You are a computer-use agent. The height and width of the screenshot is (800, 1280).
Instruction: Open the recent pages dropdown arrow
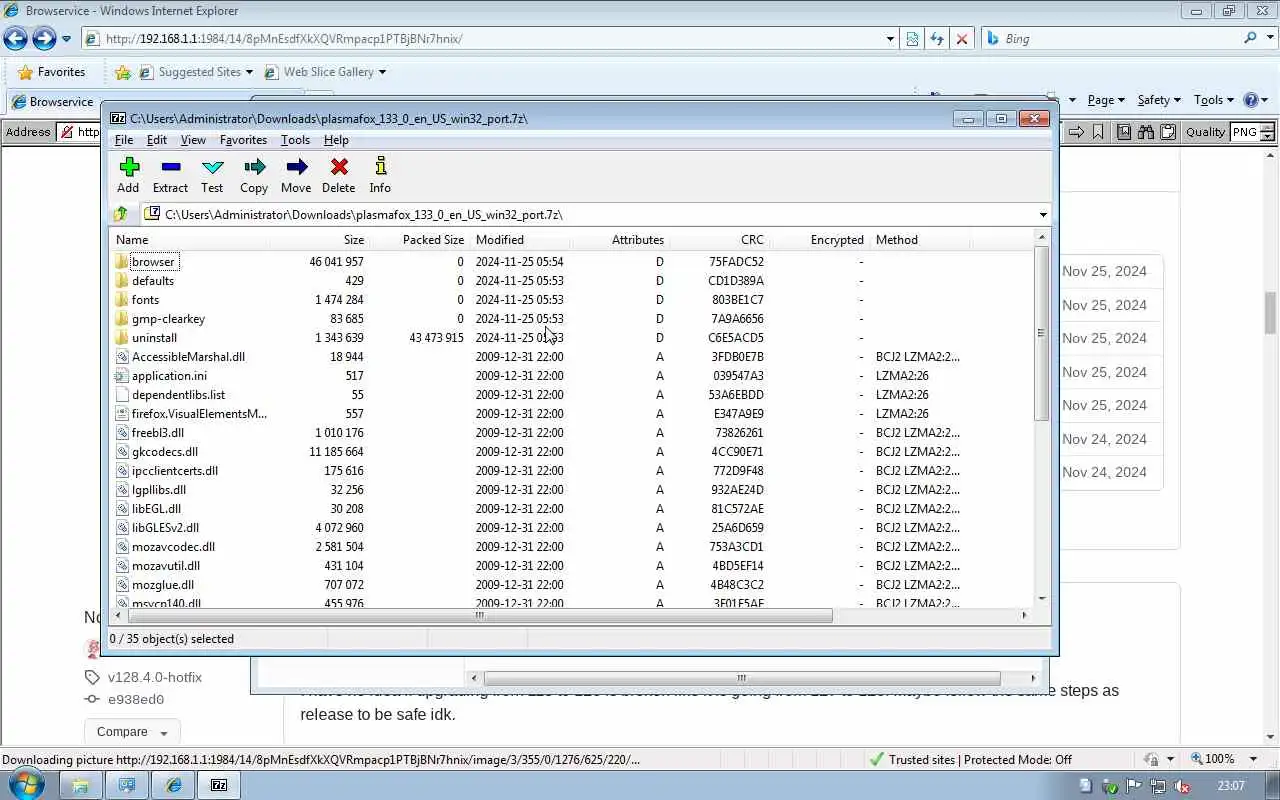click(x=66, y=39)
